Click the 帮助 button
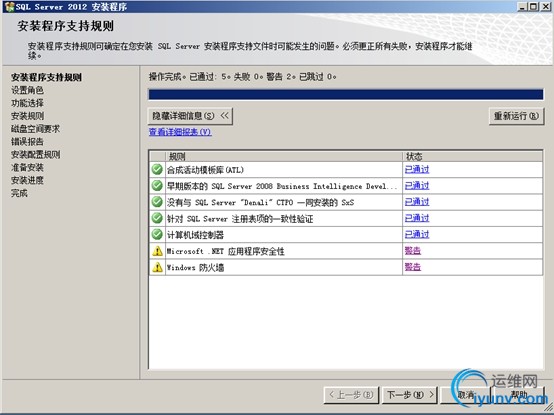Image resolution: width=554 pixels, height=415 pixels. point(519,395)
